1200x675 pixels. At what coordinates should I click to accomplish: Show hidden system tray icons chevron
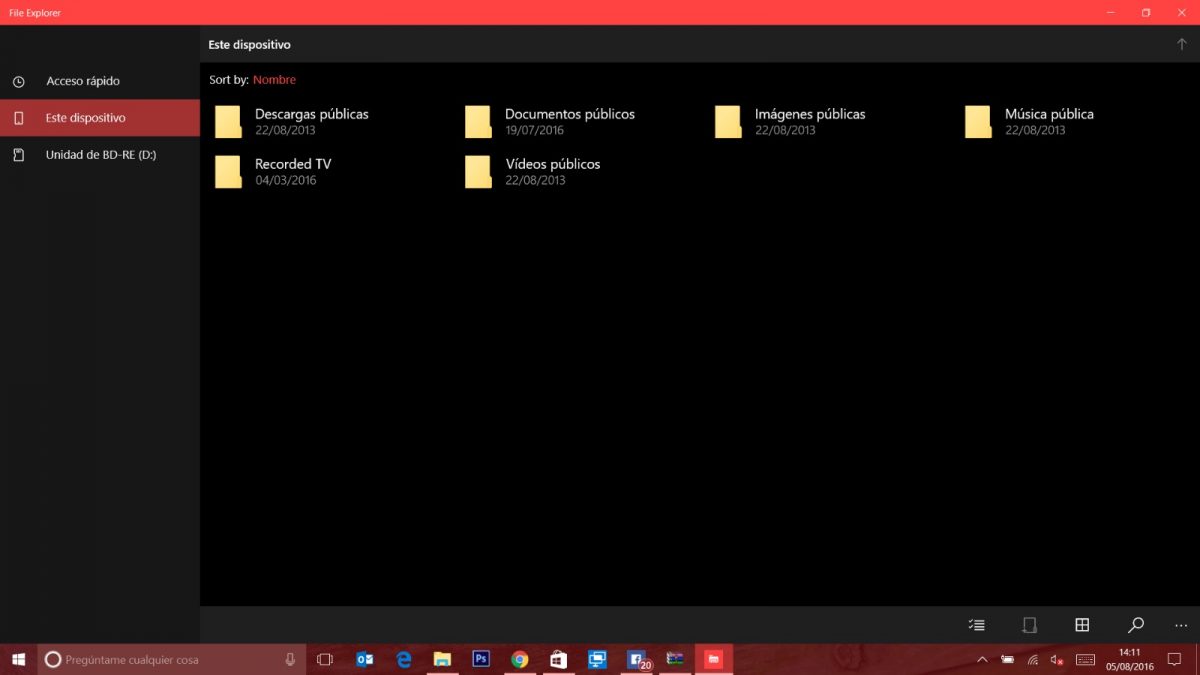pyautogui.click(x=982, y=660)
